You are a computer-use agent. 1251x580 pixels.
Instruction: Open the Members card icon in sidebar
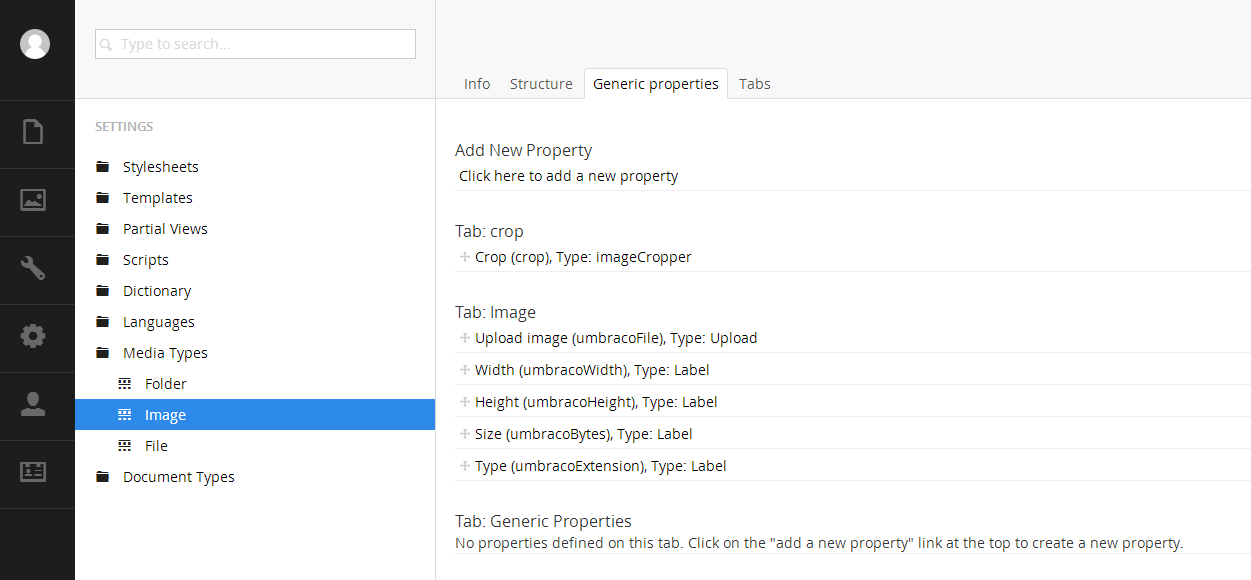(x=33, y=472)
